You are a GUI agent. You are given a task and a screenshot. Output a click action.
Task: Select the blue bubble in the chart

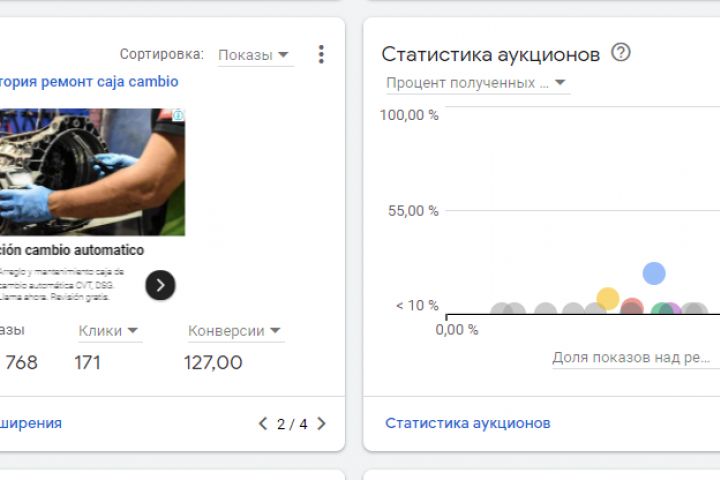[x=654, y=273]
